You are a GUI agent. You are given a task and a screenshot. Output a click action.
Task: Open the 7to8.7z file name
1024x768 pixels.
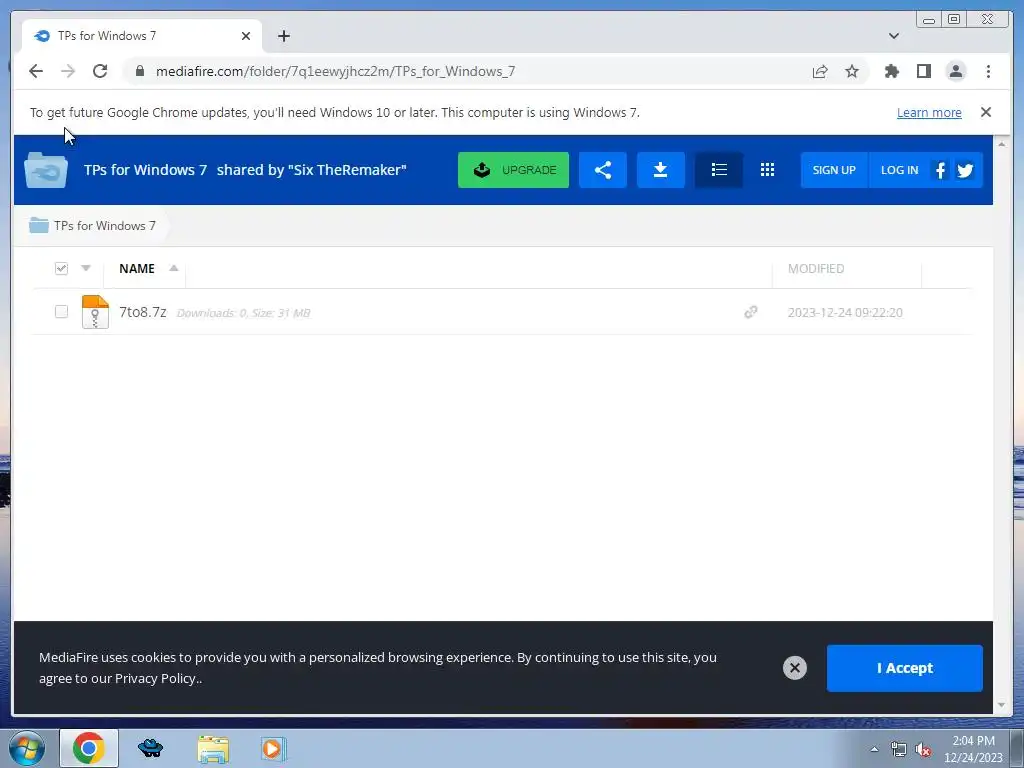click(142, 312)
